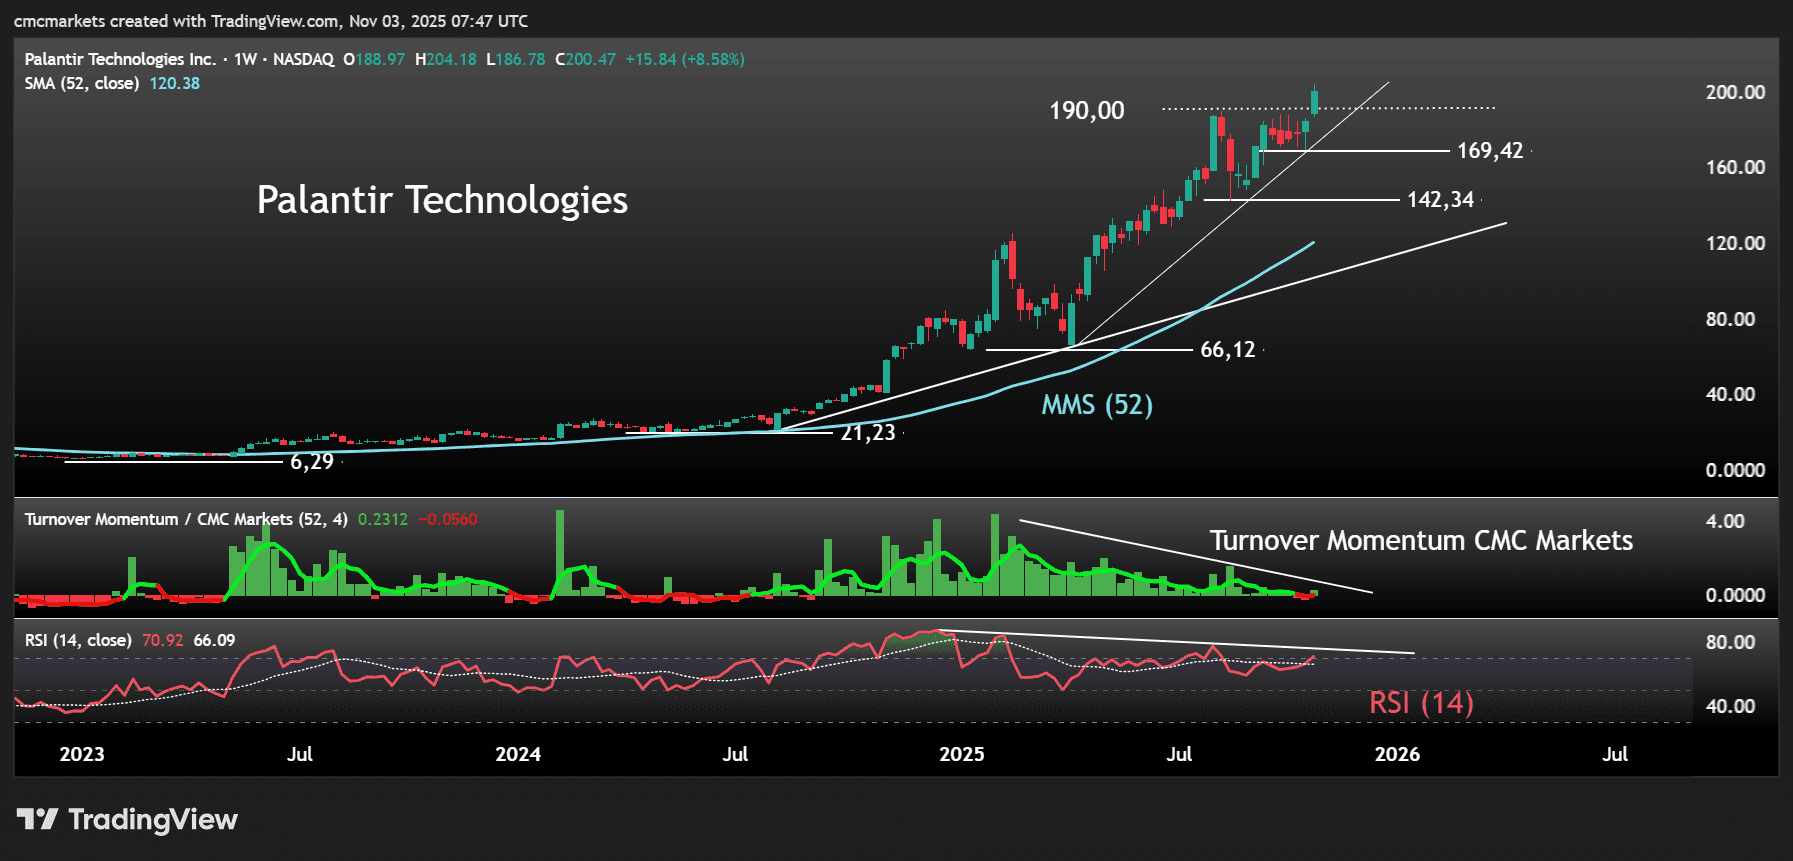The height and width of the screenshot is (861, 1793).
Task: Click the 66,12 price level label
Action: click(x=1227, y=350)
